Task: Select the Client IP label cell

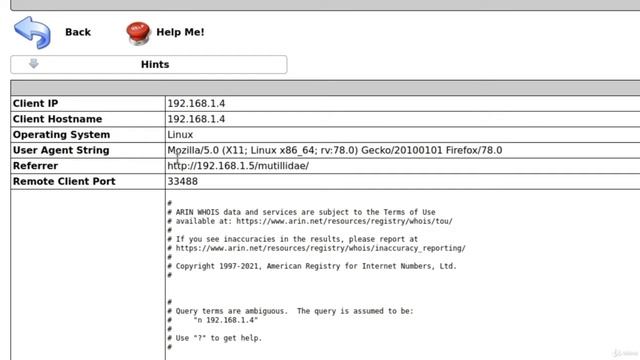Action: 88,104
